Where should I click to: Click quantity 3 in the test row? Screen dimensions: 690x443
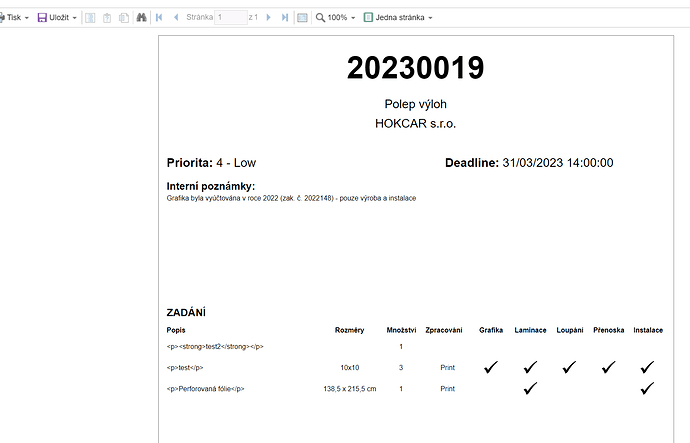click(x=401, y=367)
